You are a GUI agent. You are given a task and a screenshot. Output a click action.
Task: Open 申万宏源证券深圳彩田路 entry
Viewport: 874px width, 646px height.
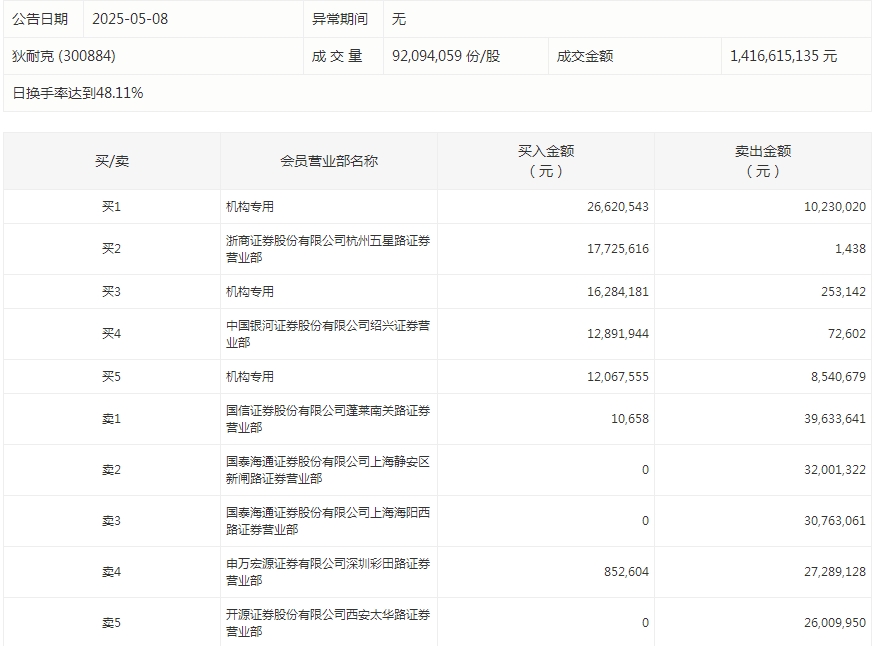click(x=328, y=572)
